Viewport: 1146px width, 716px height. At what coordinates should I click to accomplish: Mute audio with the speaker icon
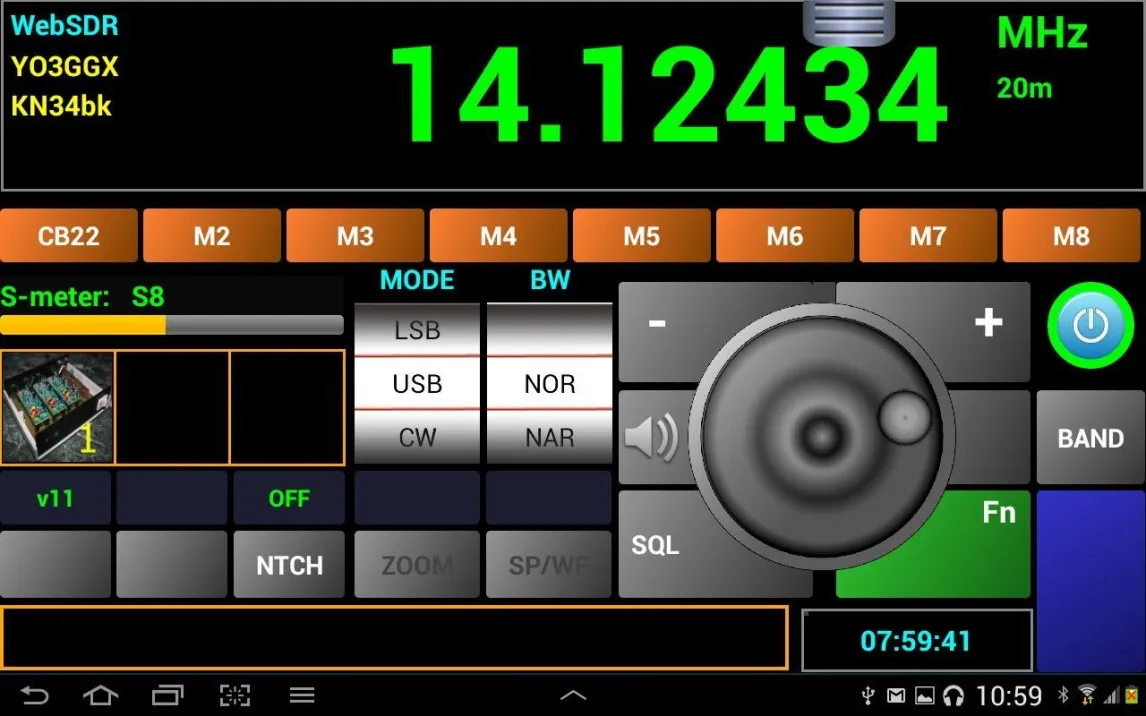click(x=650, y=437)
